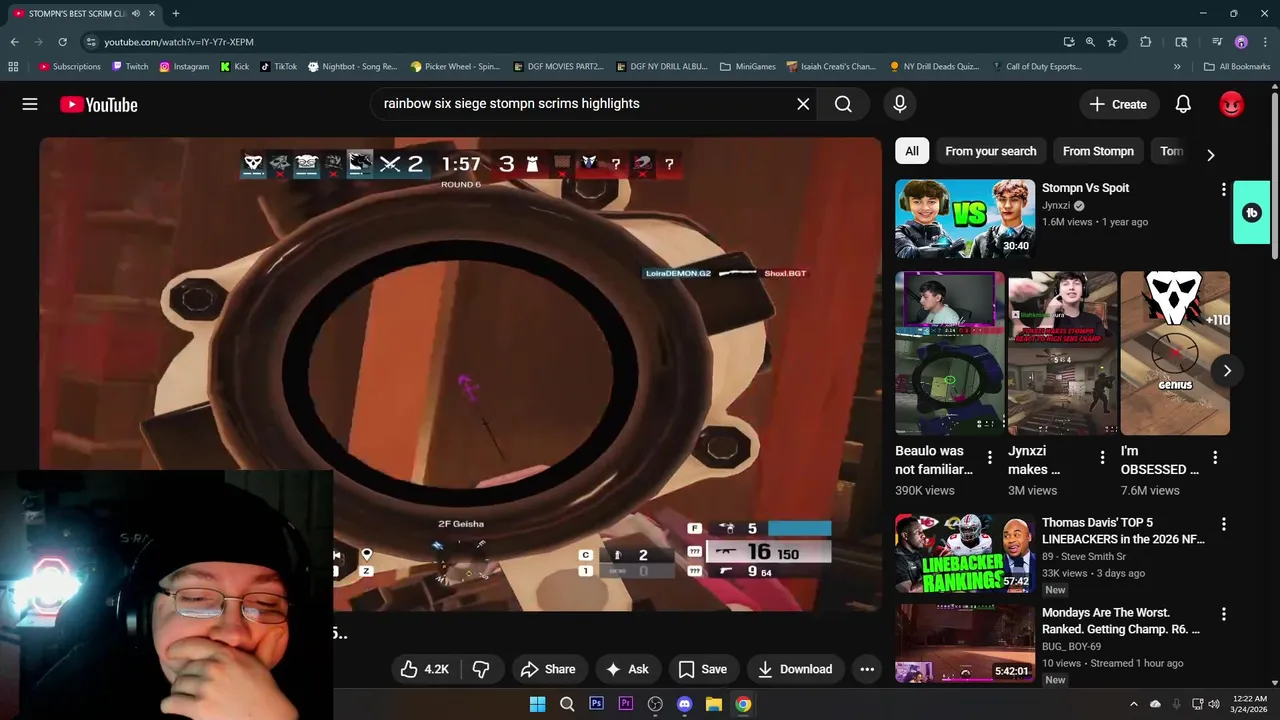Image resolution: width=1280 pixels, height=720 pixels.
Task: Launch Photoshop from taskbar
Action: tap(597, 704)
